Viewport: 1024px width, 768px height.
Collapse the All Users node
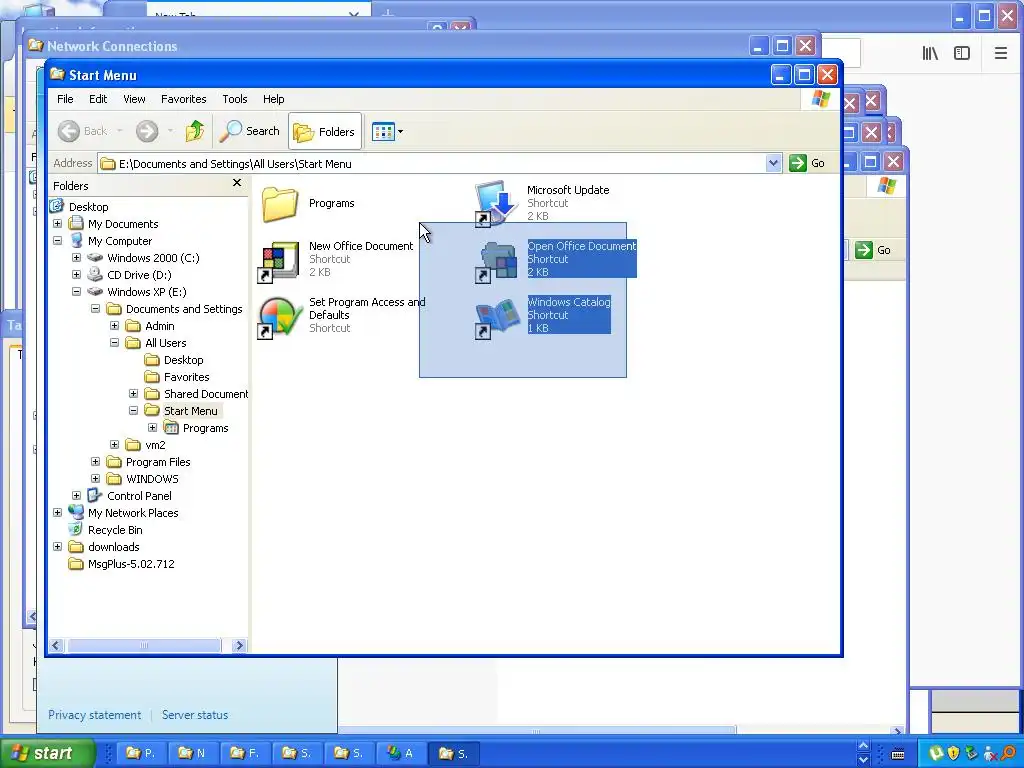(x=114, y=343)
